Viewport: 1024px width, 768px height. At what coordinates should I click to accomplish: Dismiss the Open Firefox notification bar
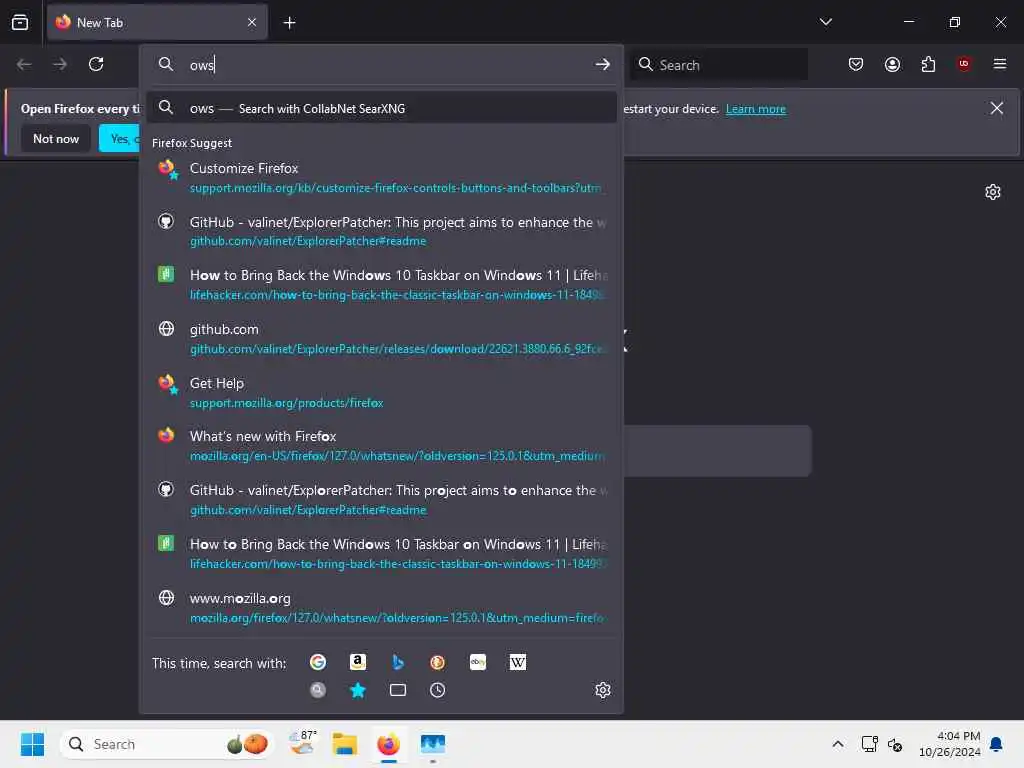(x=997, y=108)
